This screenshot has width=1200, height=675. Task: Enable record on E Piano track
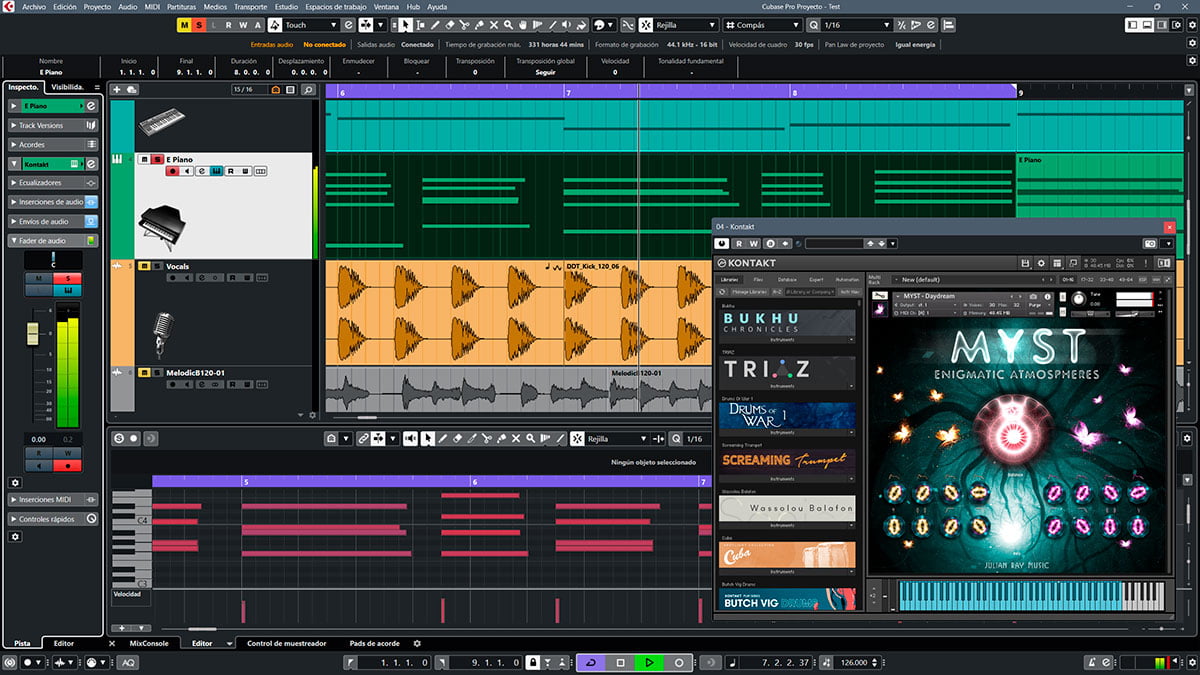pos(173,171)
